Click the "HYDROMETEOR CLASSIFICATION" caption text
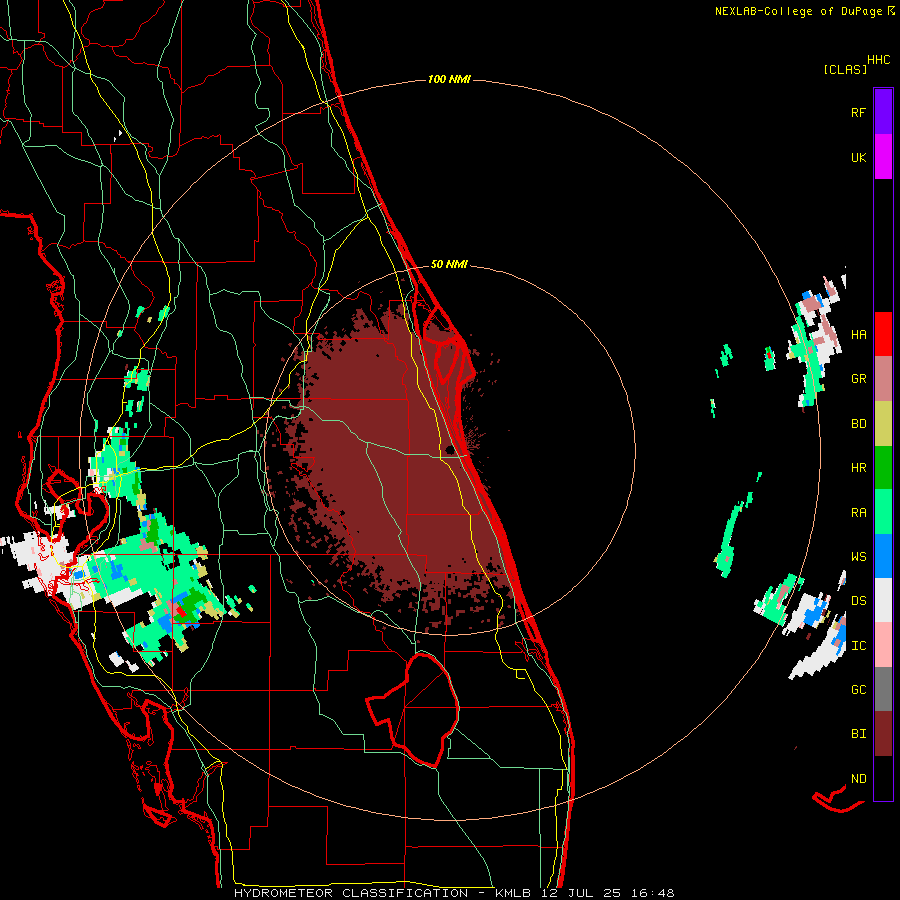The width and height of the screenshot is (900, 900). [x=351, y=893]
